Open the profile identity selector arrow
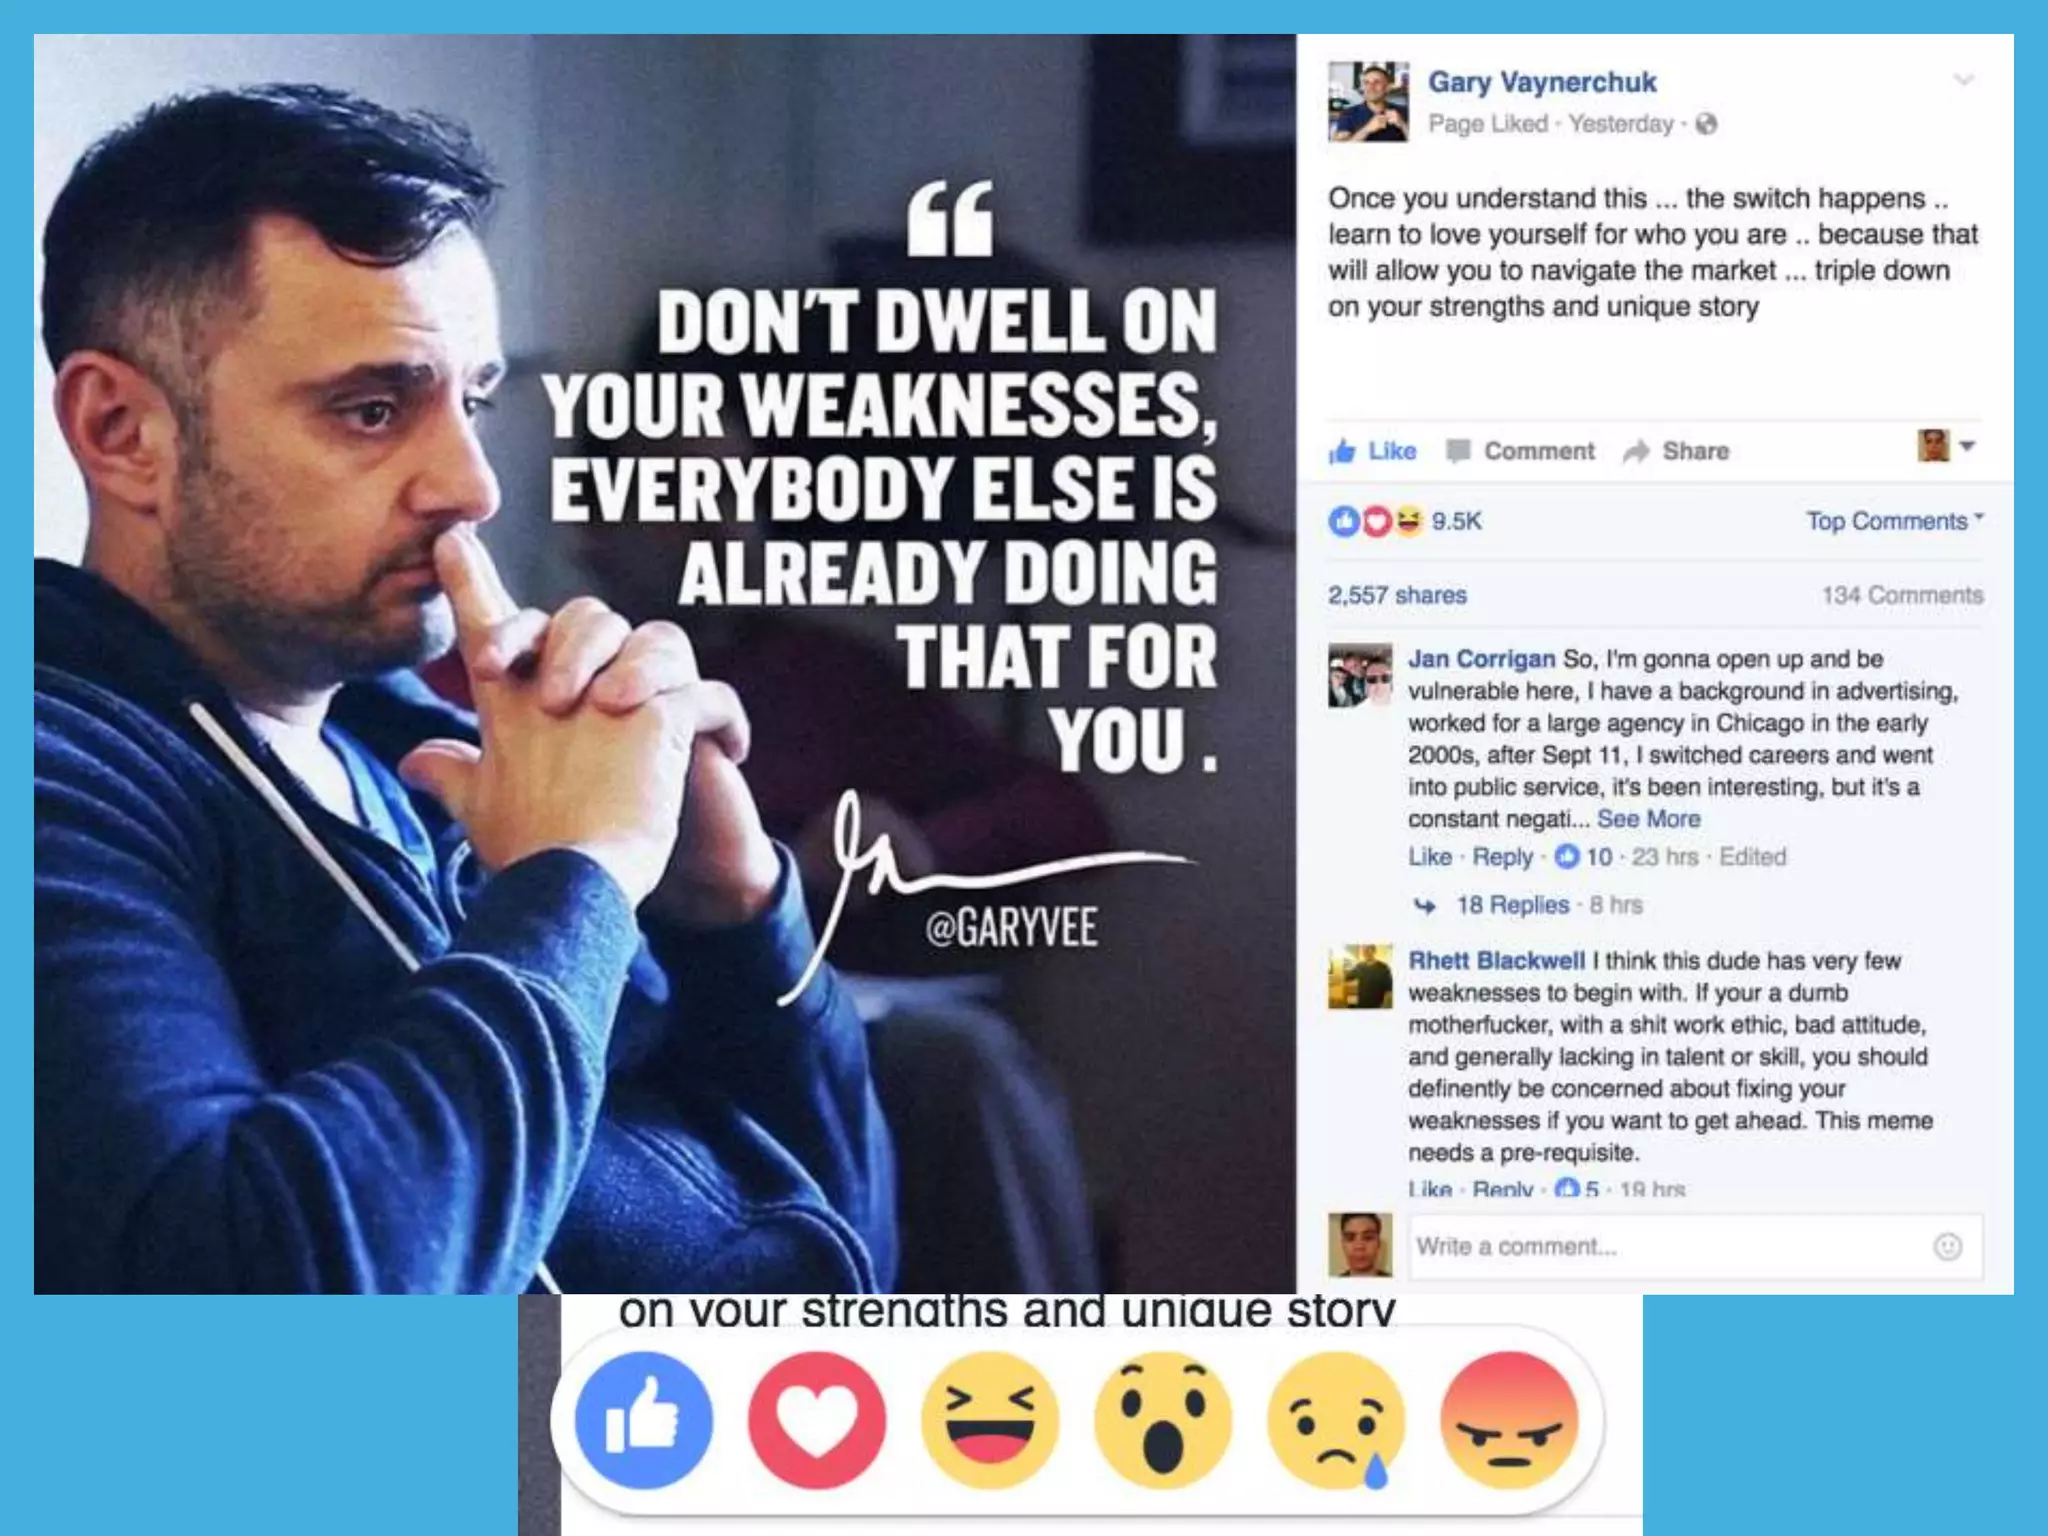The image size is (2048, 1536). coord(1967,446)
